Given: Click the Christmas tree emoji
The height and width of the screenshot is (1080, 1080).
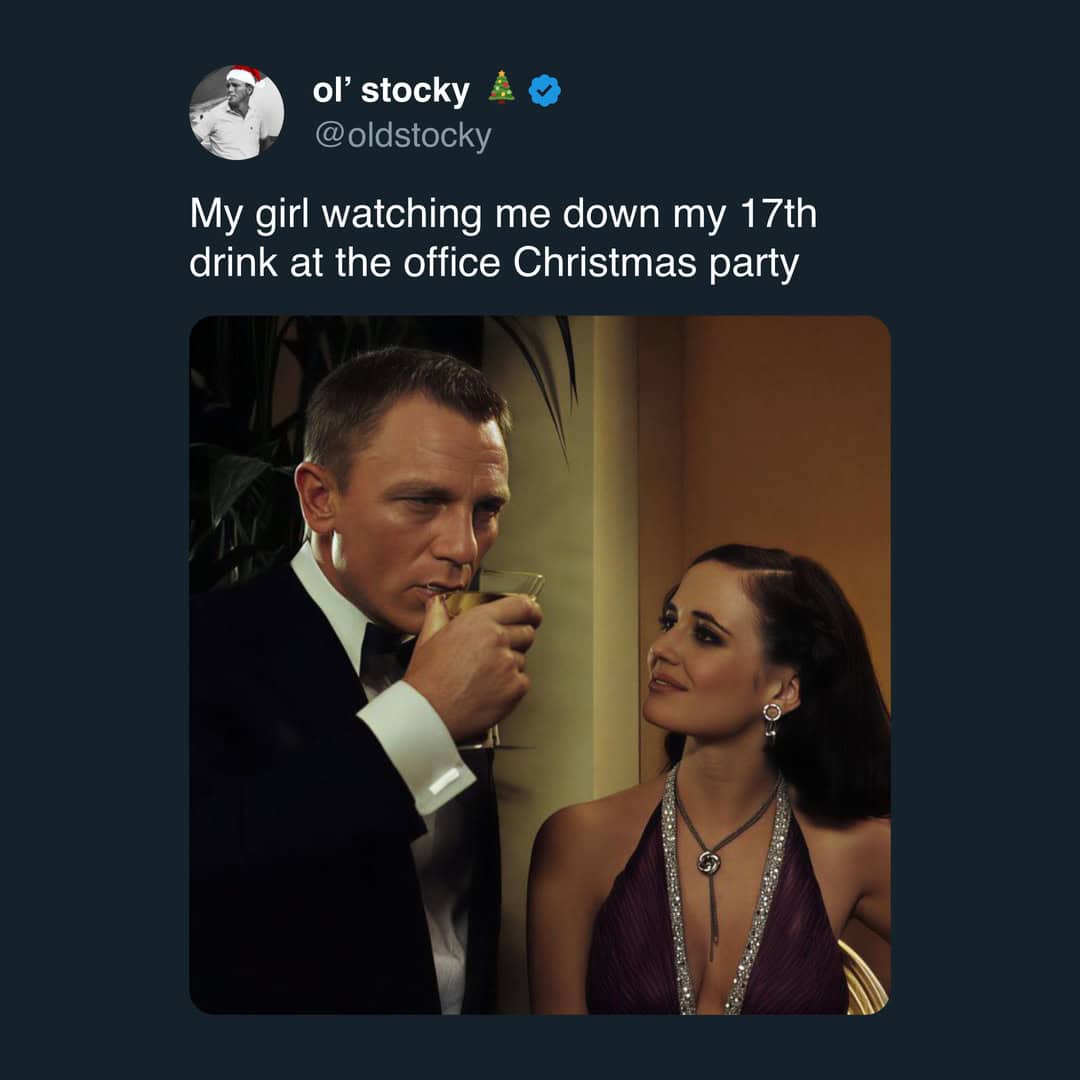Looking at the screenshot, I should (502, 89).
